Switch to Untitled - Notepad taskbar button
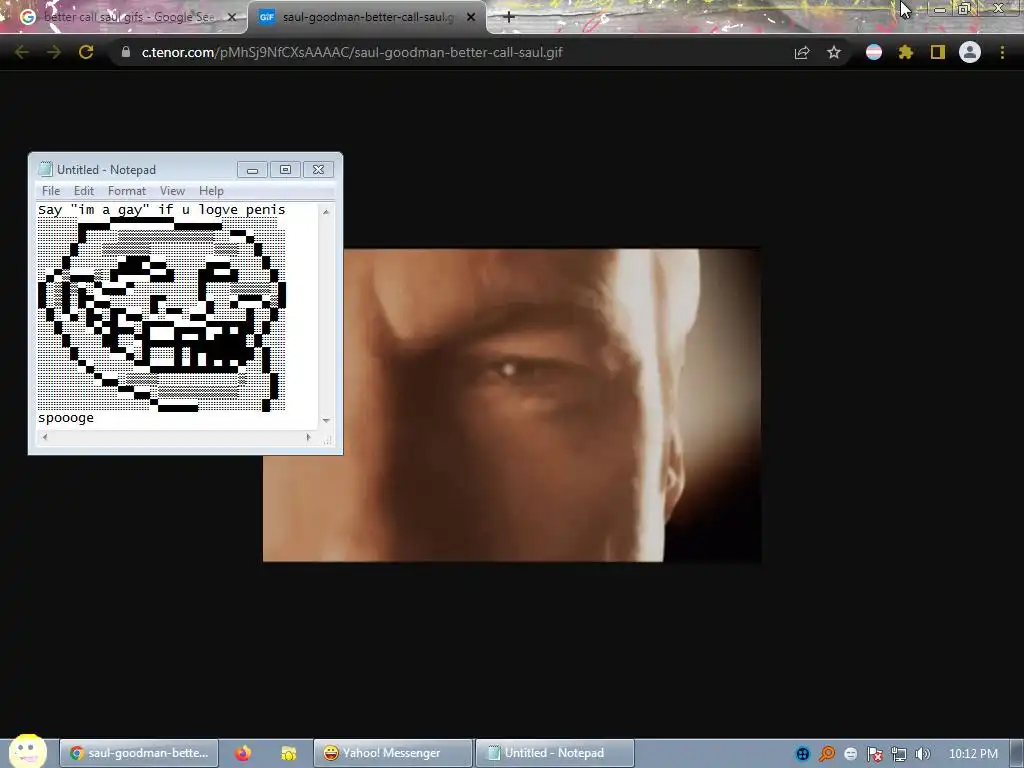This screenshot has width=1024, height=768. pyautogui.click(x=554, y=753)
